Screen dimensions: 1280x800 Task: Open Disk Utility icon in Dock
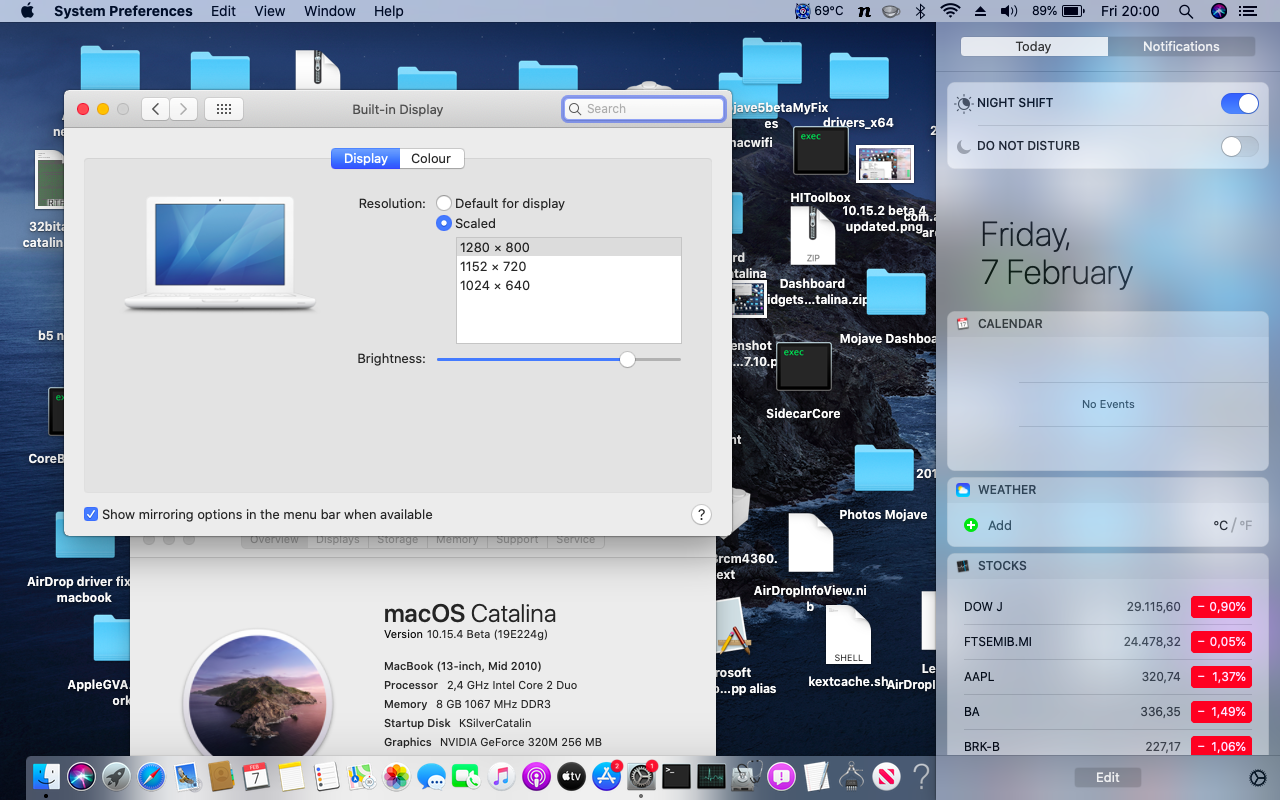pos(746,775)
